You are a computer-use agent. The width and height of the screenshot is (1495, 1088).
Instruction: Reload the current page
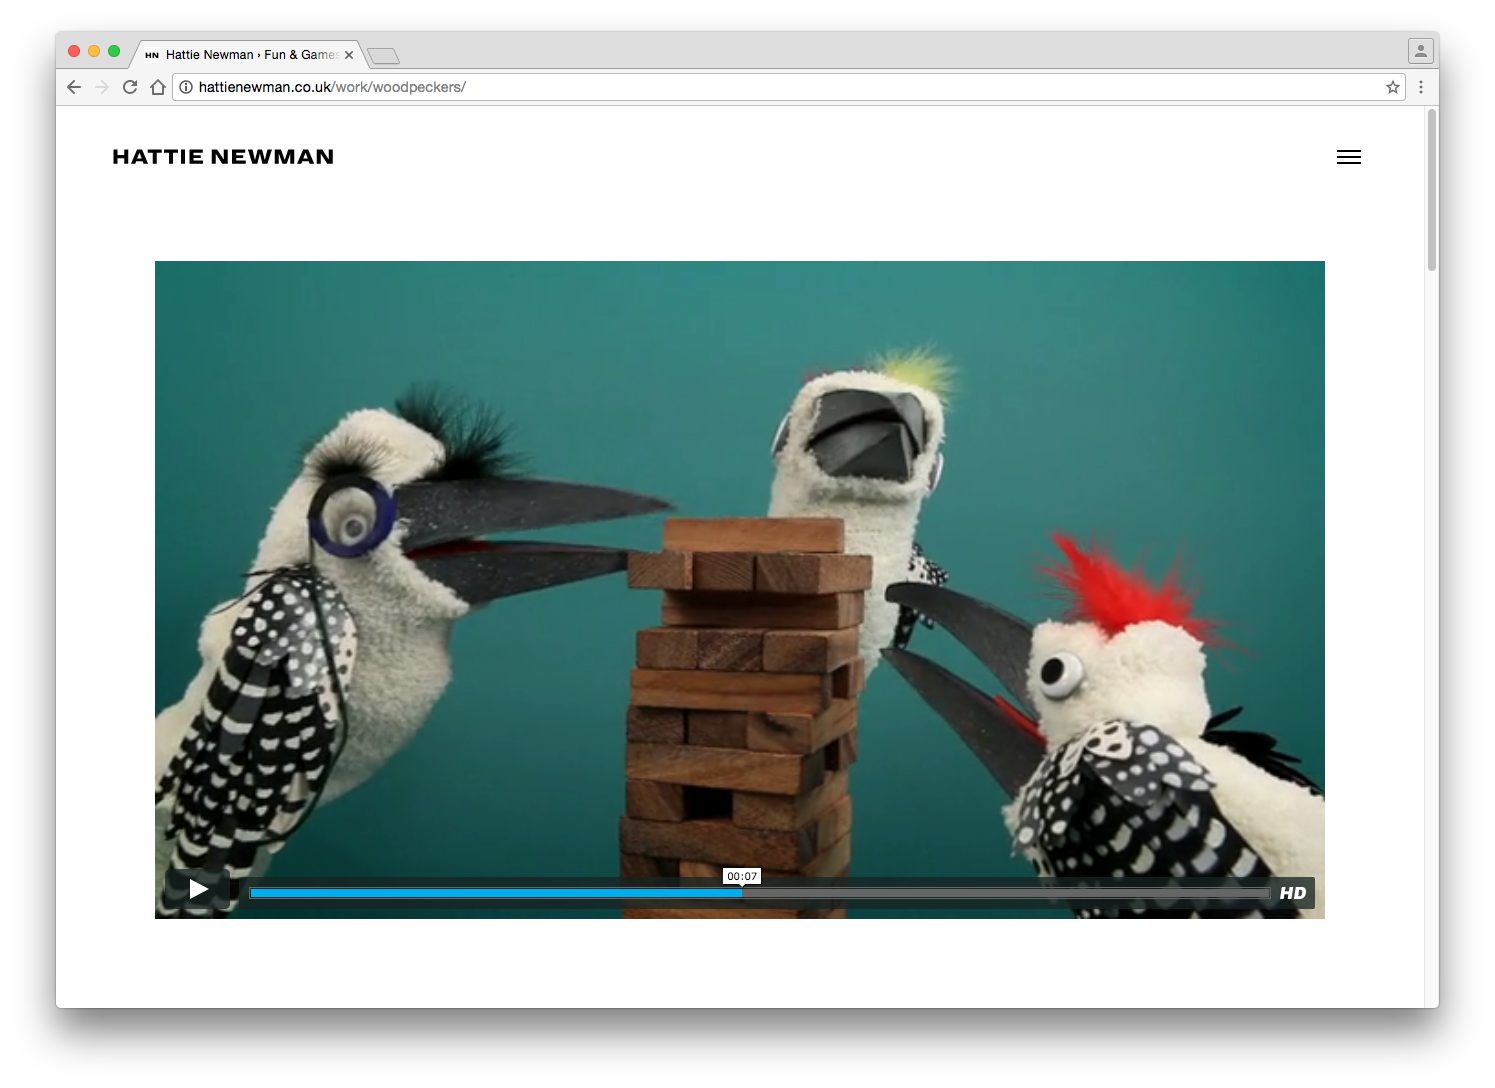pos(130,87)
